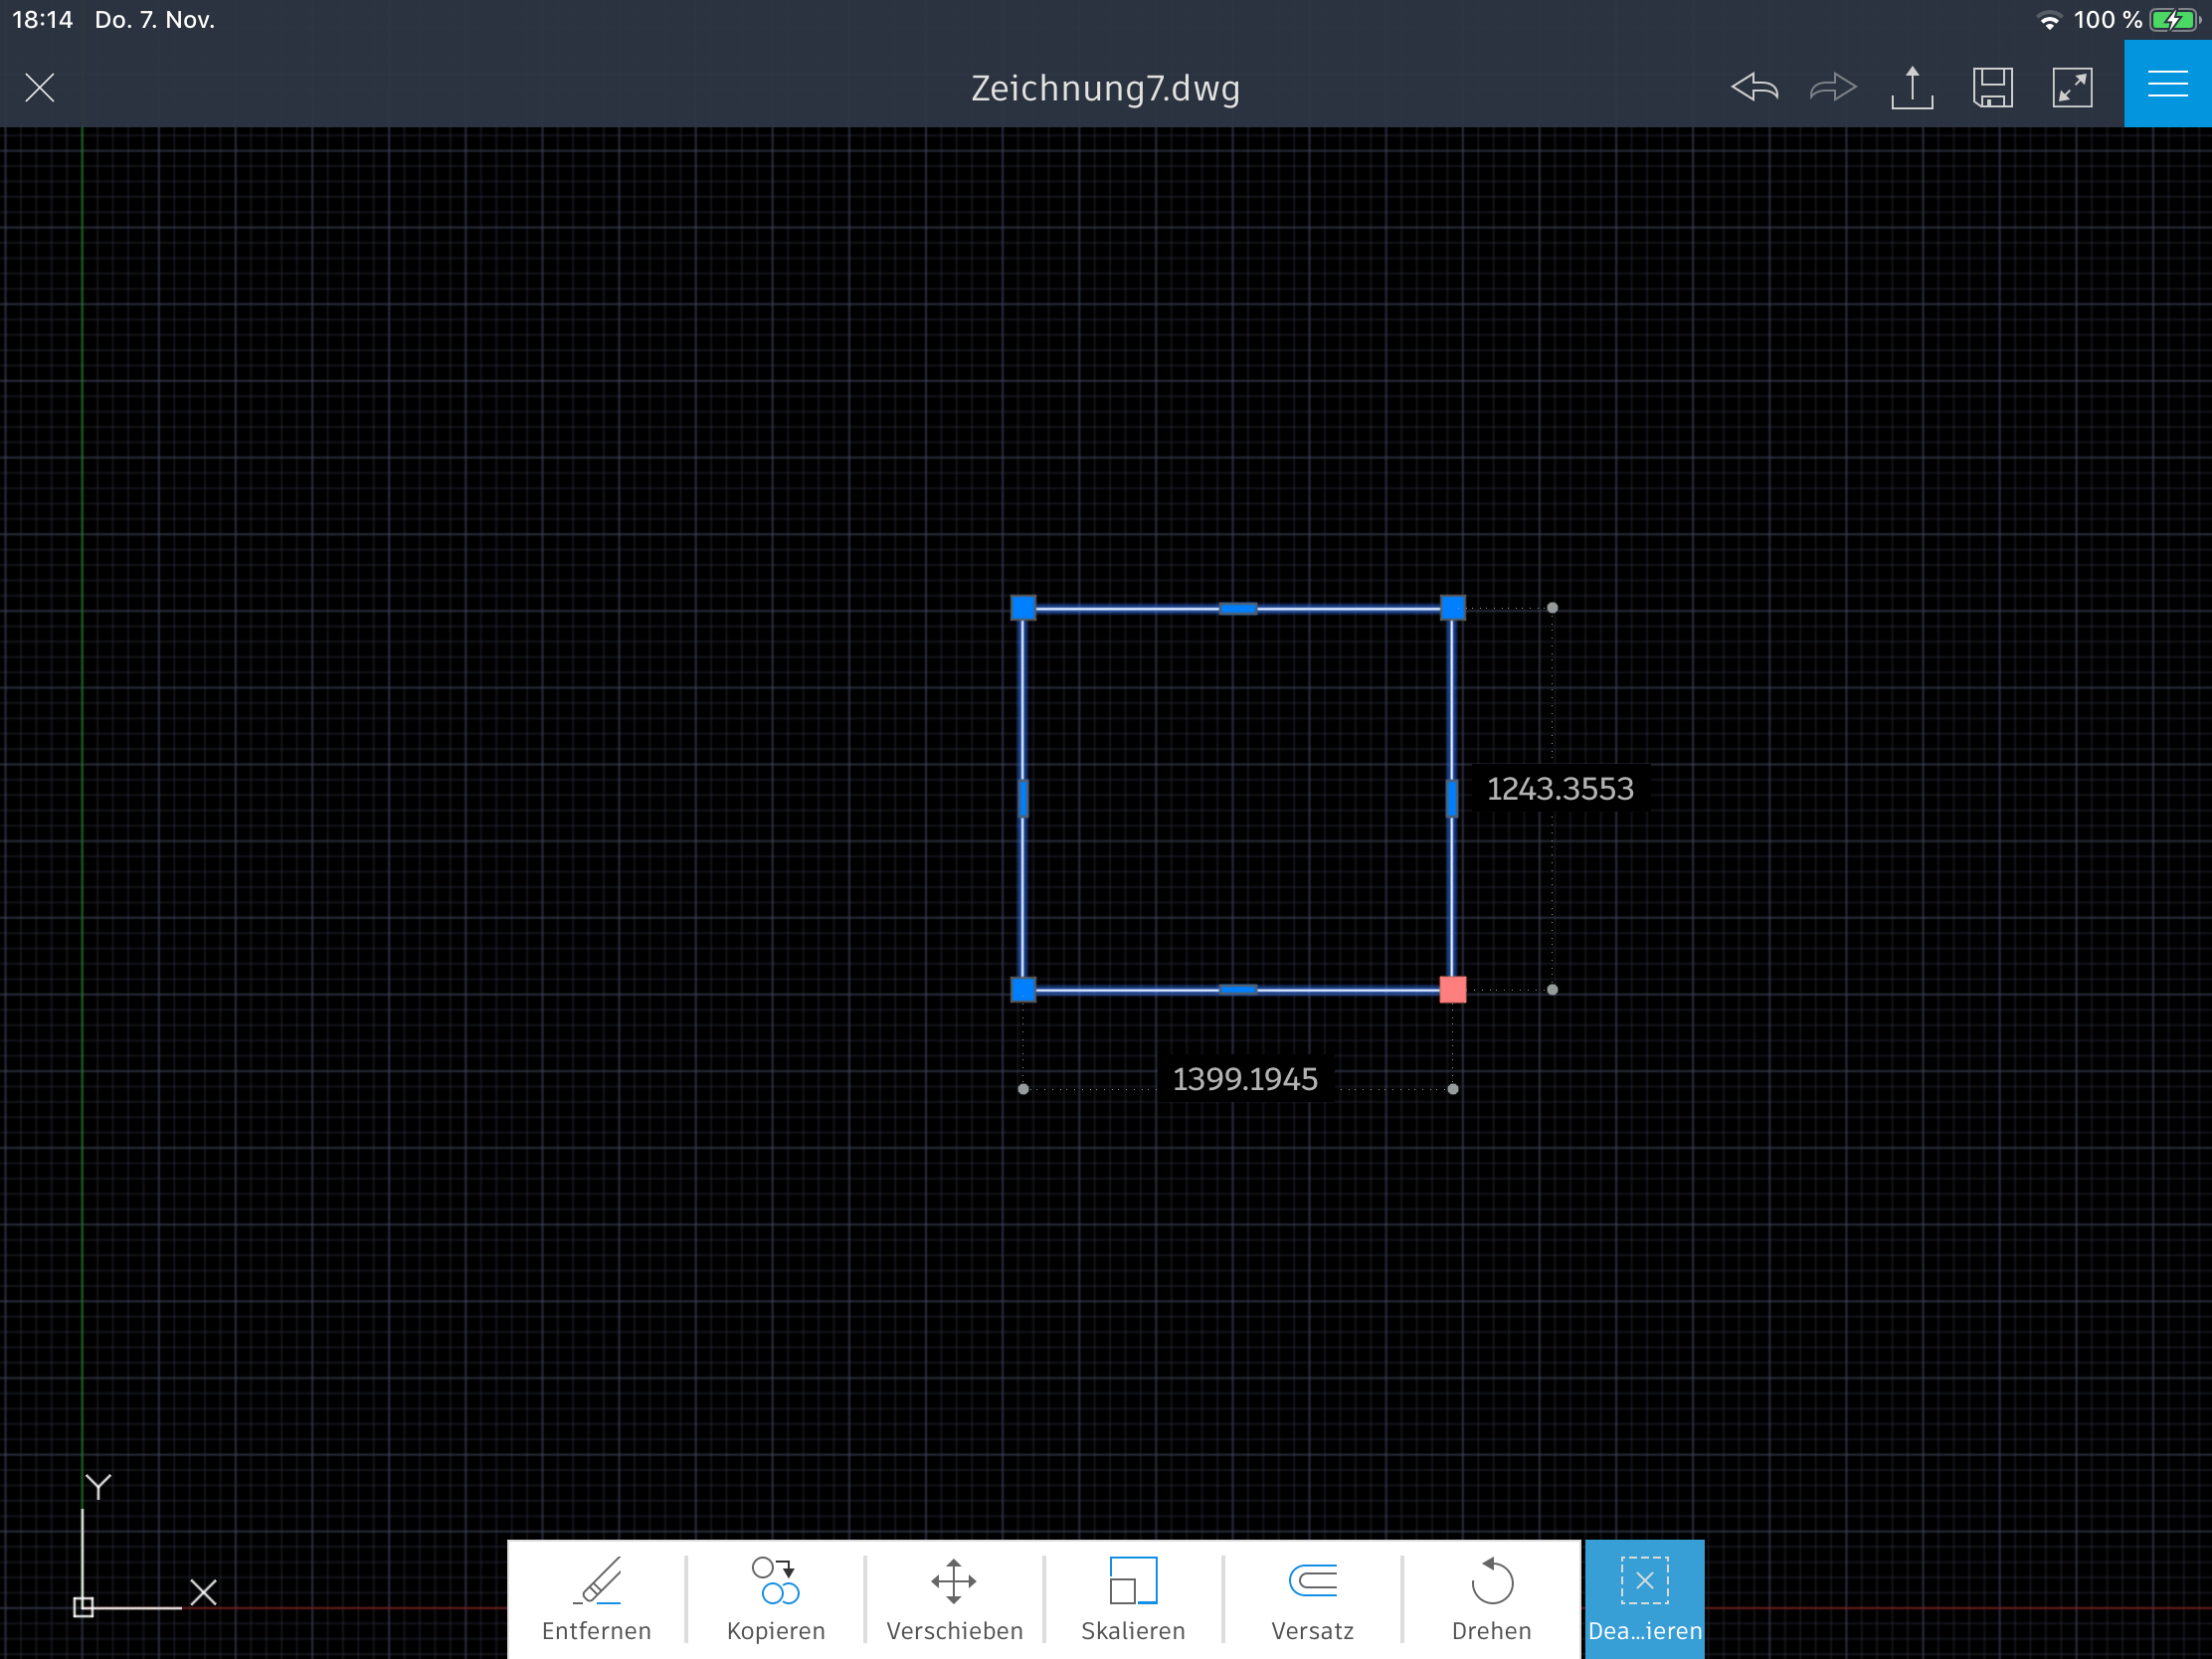Open the share/export icon
The width and height of the screenshot is (2212, 1659).
1912,88
